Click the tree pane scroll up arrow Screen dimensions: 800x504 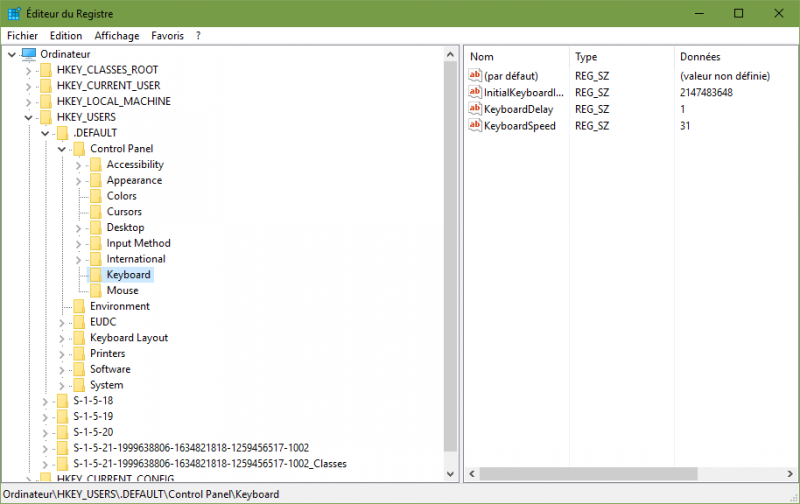tap(450, 54)
